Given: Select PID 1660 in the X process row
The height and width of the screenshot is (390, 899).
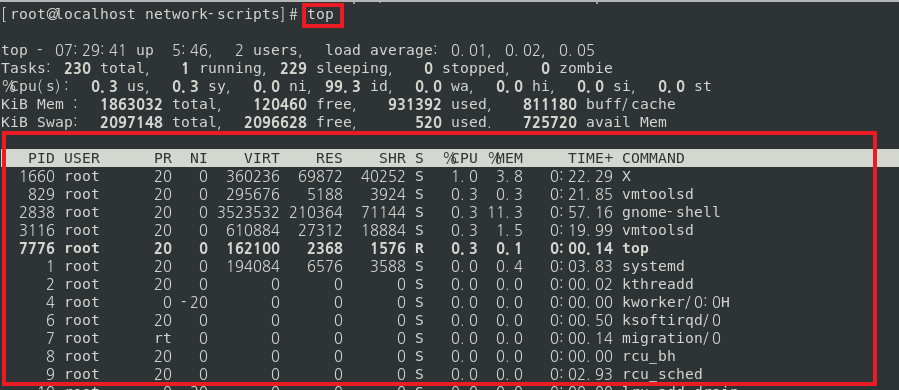Looking at the screenshot, I should click(37, 176).
